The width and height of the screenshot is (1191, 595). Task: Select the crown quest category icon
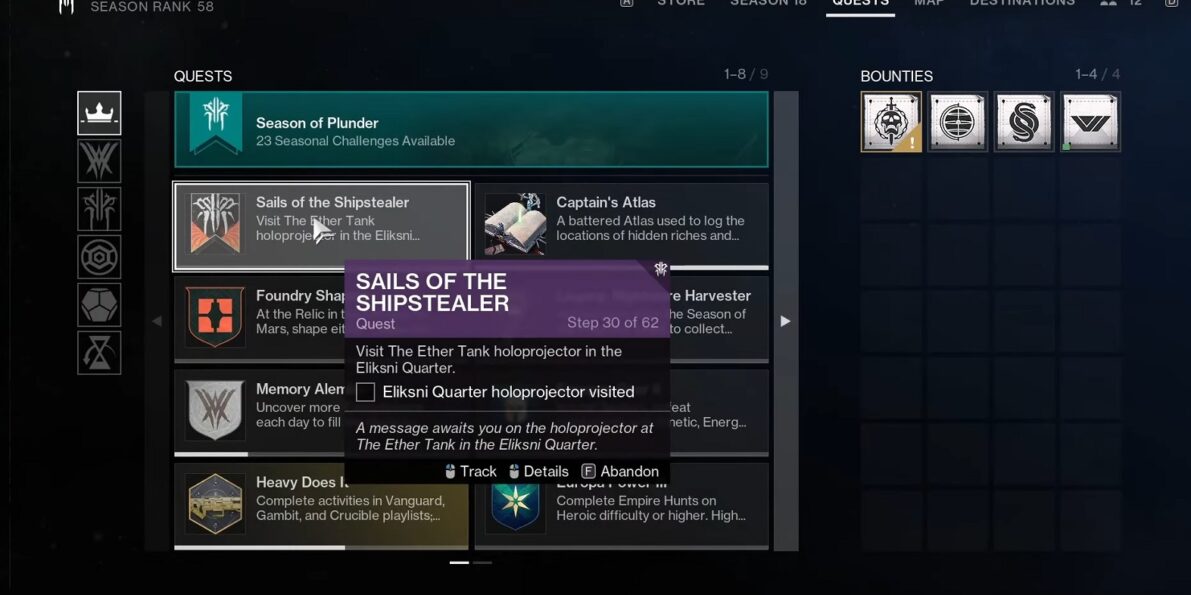tap(99, 113)
